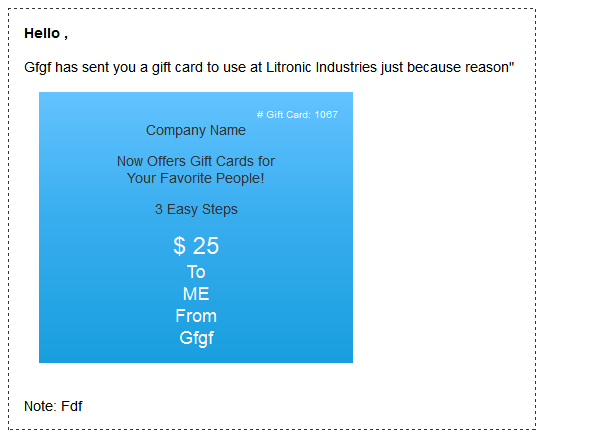600x438 pixels.
Task: Click the dollar sign on the card
Action: [x=179, y=246]
